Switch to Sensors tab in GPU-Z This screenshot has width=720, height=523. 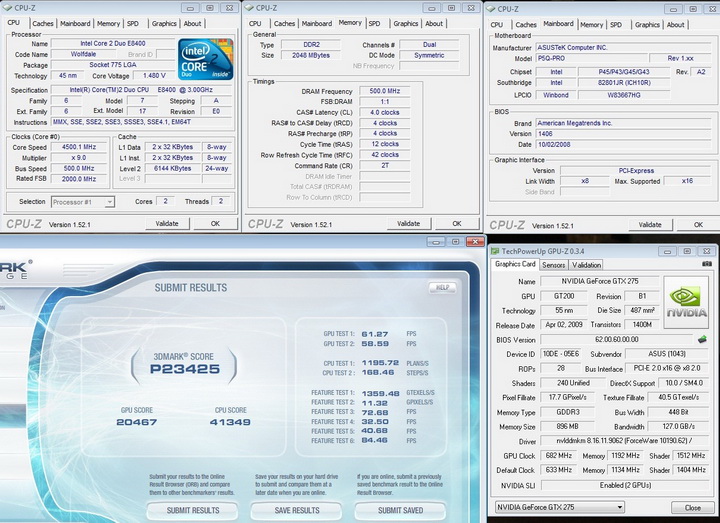(x=553, y=265)
